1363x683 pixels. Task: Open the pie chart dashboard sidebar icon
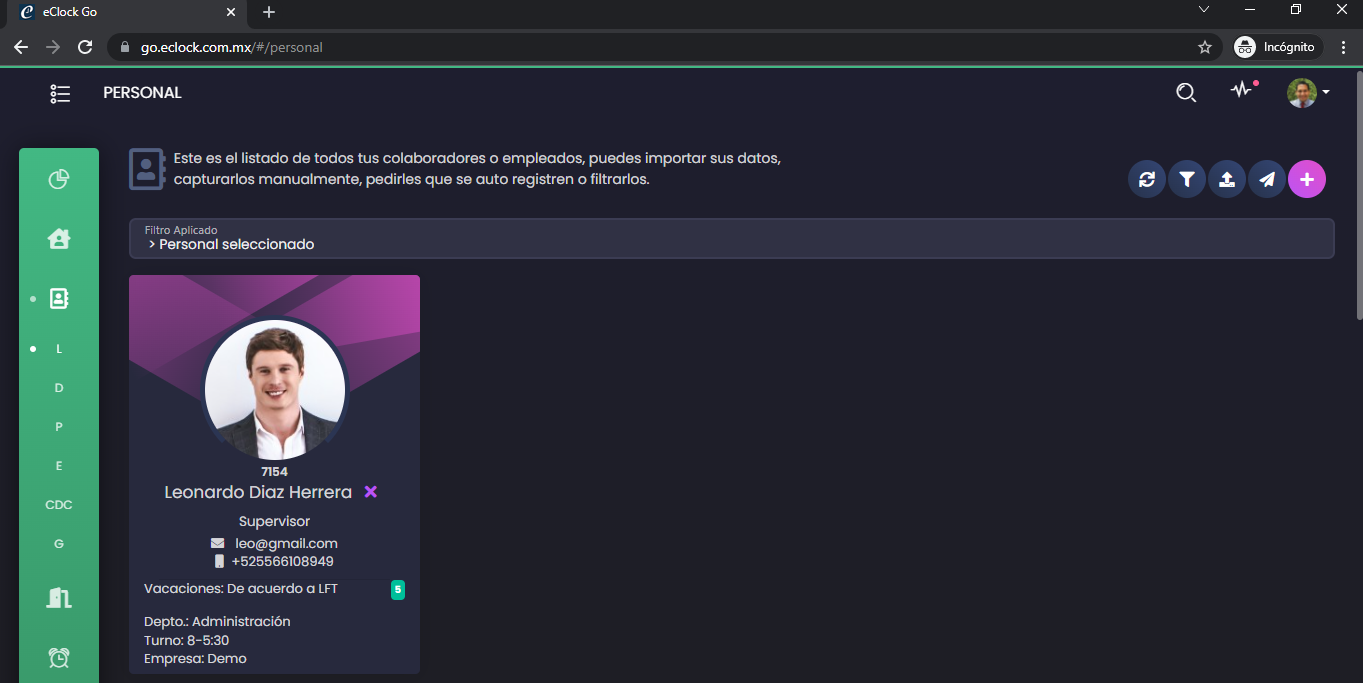59,179
